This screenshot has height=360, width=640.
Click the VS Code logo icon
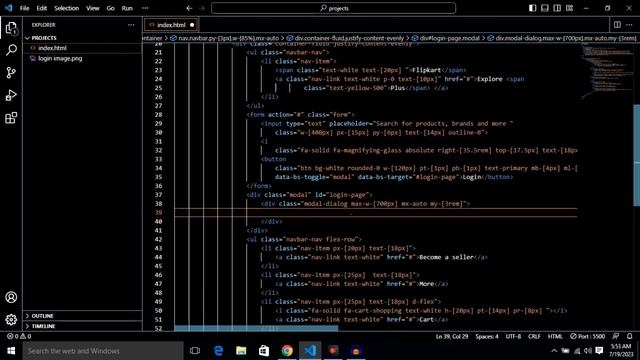(x=9, y=8)
